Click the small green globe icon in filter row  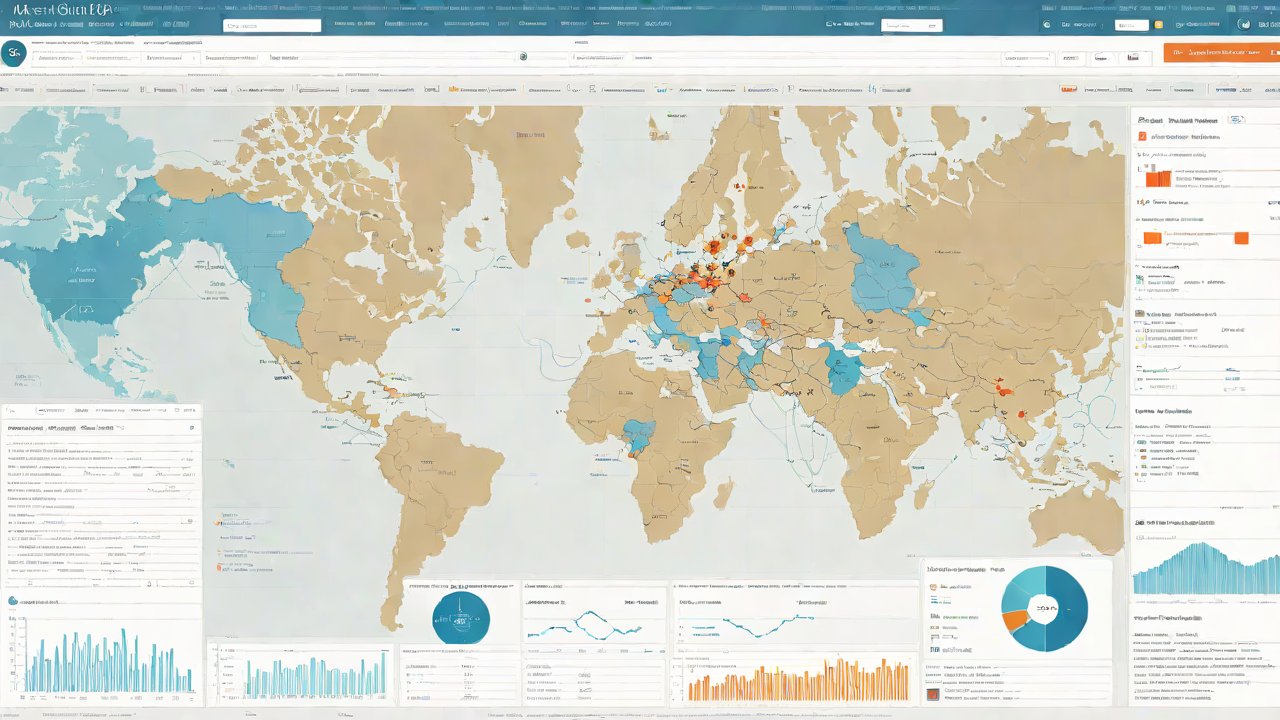(523, 57)
